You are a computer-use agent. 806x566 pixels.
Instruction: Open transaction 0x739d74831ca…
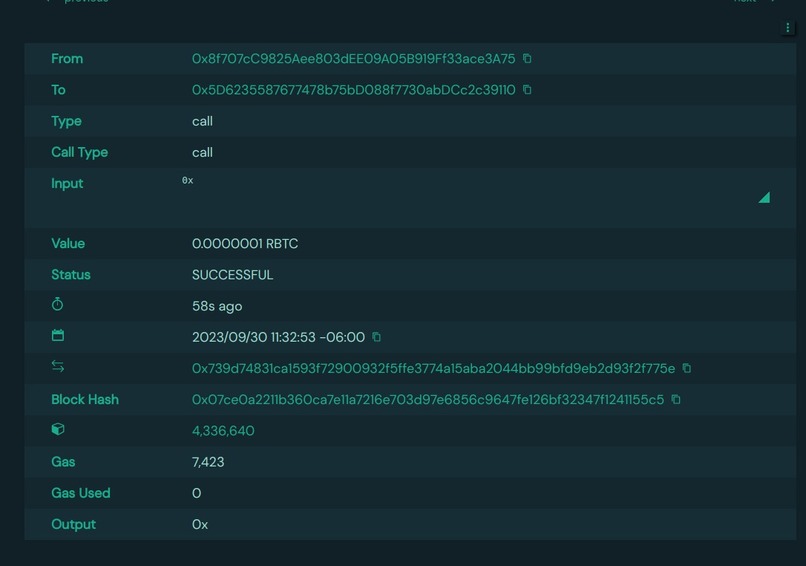coord(433,369)
